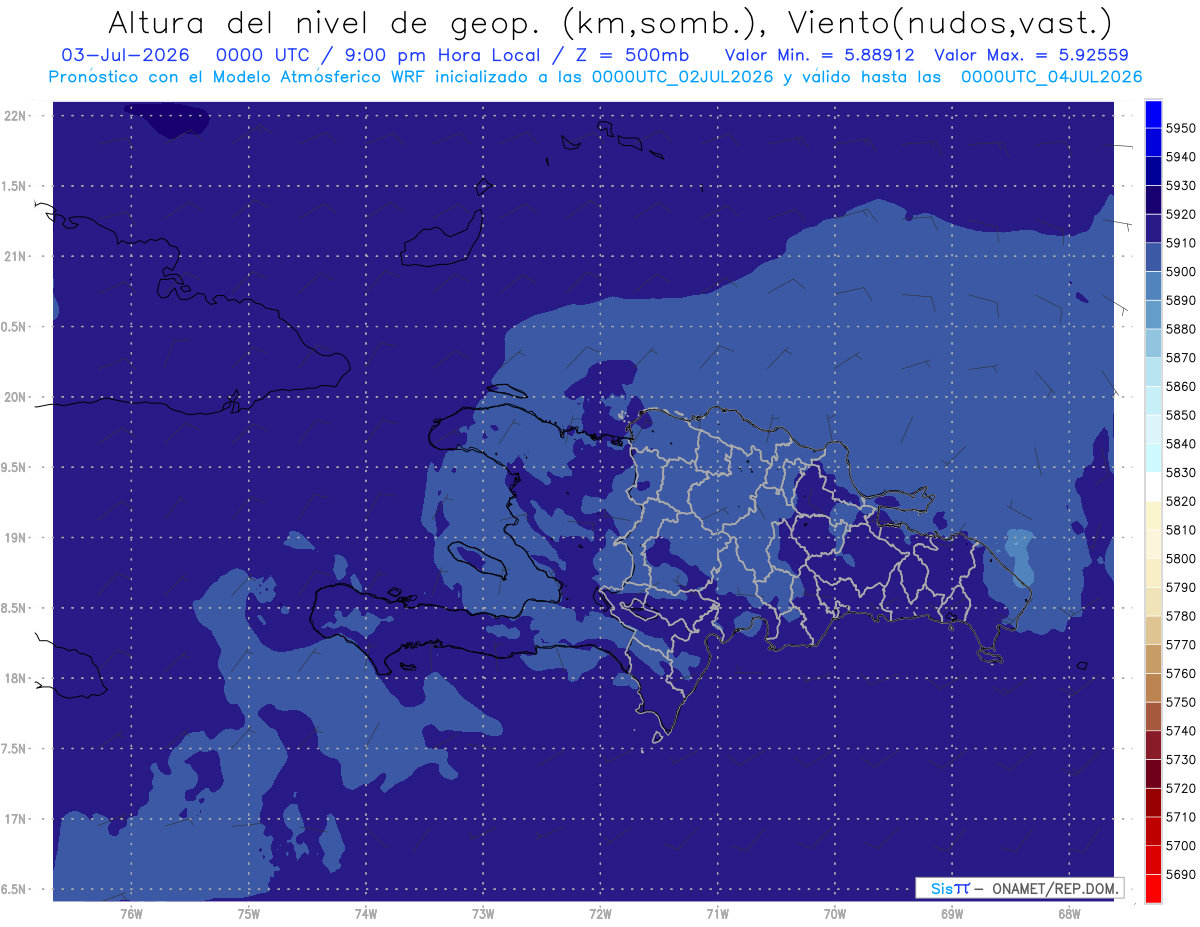This screenshot has width=1200, height=927.
Task: Click the '5820' color bar value
Action: coord(1180,501)
